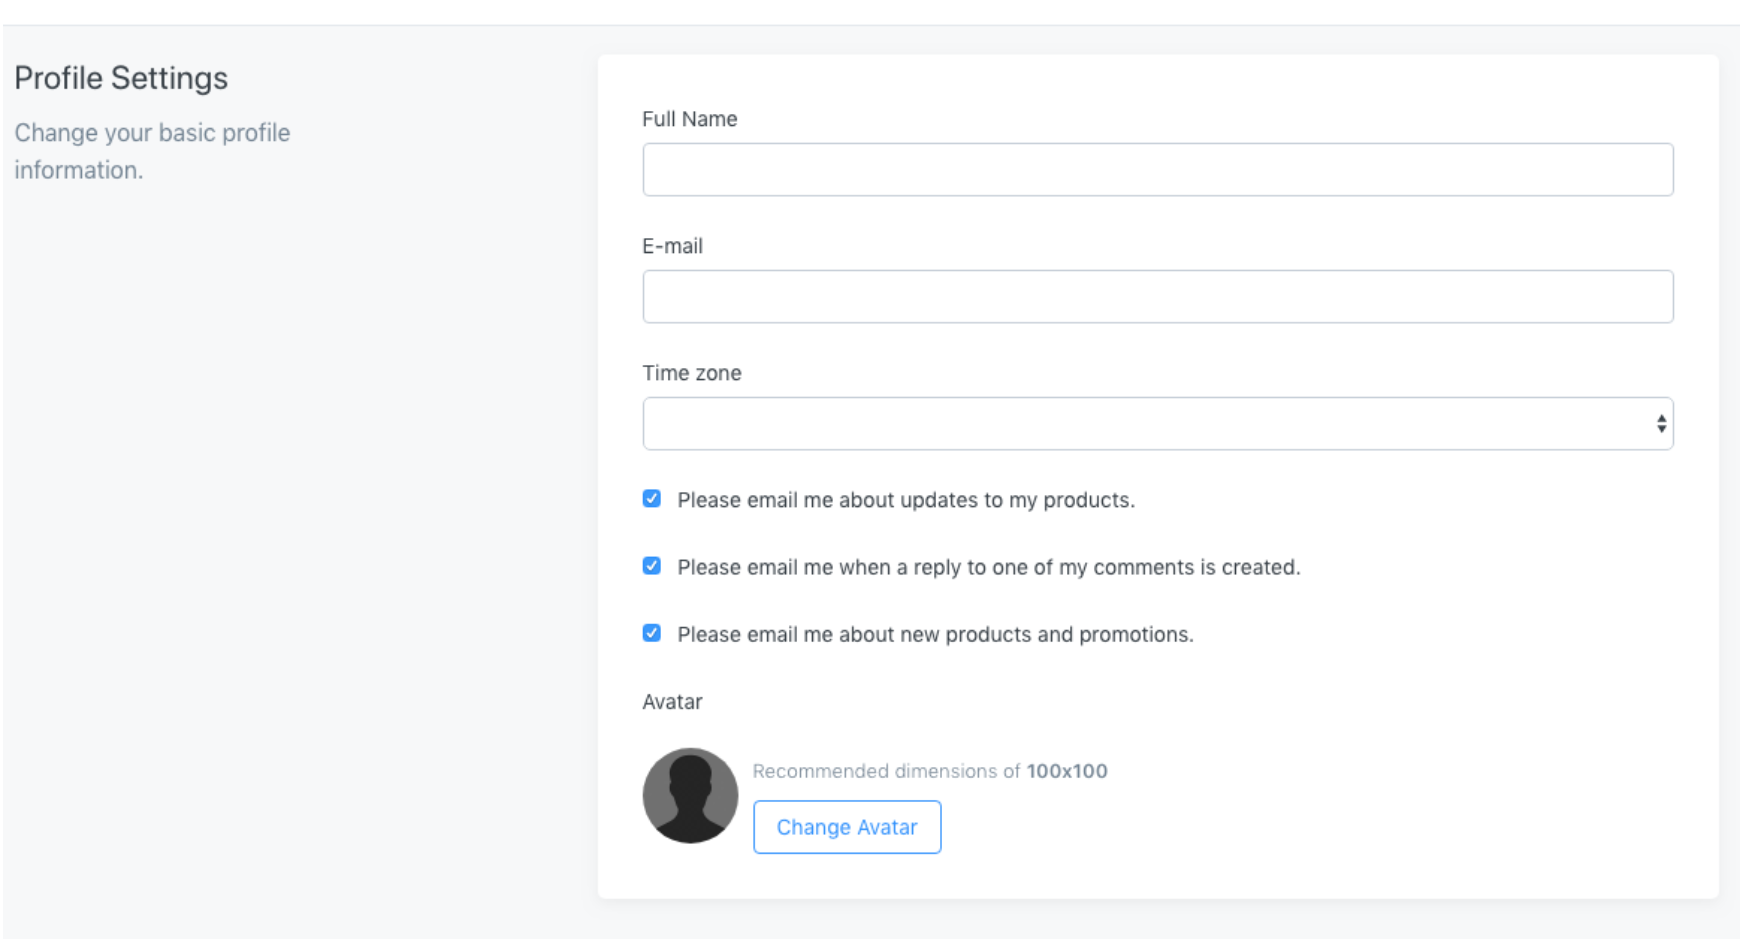The height and width of the screenshot is (939, 1758).
Task: Click the Profile Settings heading
Action: tap(121, 78)
